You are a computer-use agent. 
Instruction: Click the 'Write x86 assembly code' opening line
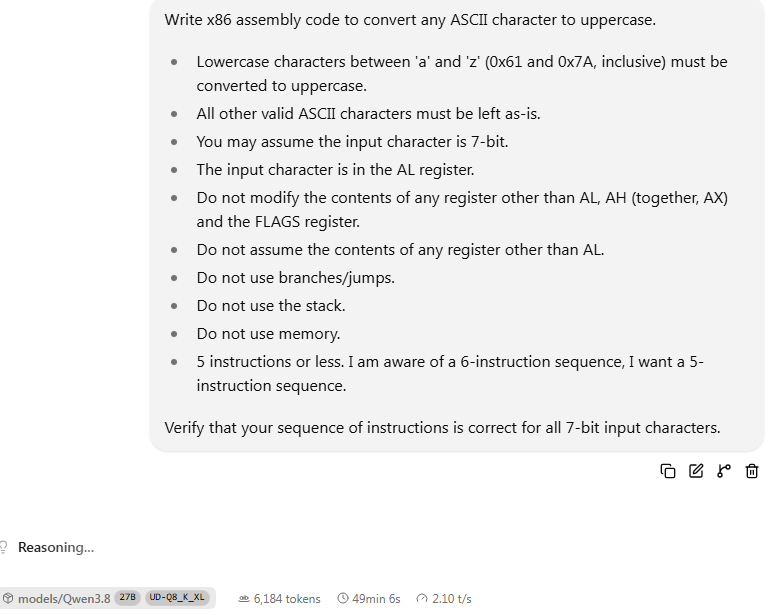410,20
